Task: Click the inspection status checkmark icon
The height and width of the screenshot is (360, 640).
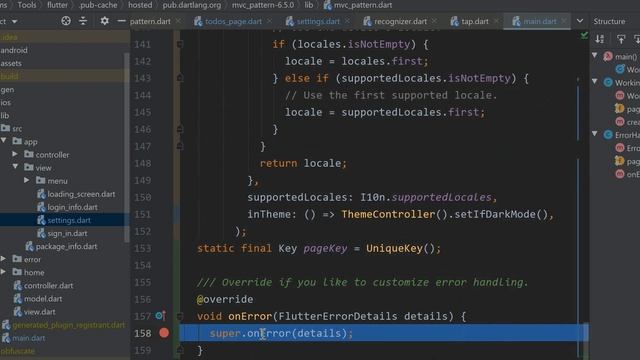Action: tap(584, 36)
